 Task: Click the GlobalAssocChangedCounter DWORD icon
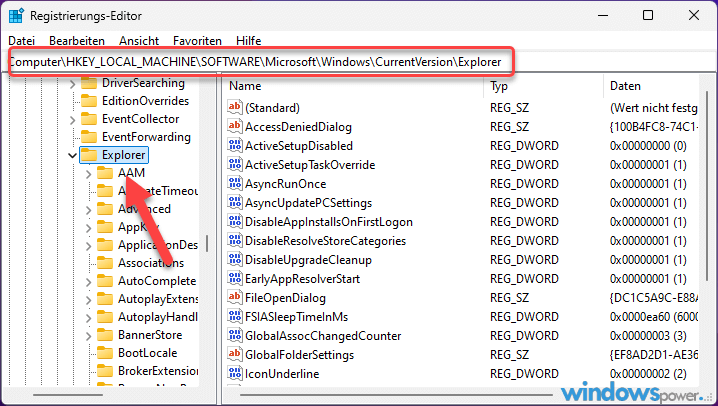pos(234,336)
